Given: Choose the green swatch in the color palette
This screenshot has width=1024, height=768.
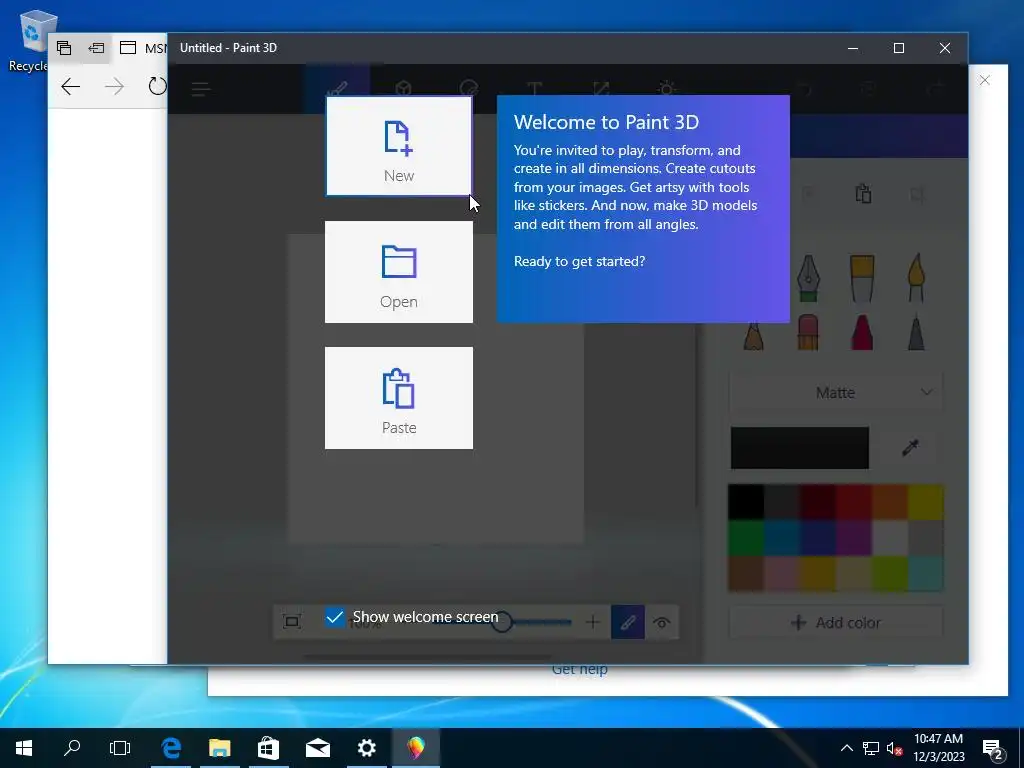Looking at the screenshot, I should click(746, 537).
